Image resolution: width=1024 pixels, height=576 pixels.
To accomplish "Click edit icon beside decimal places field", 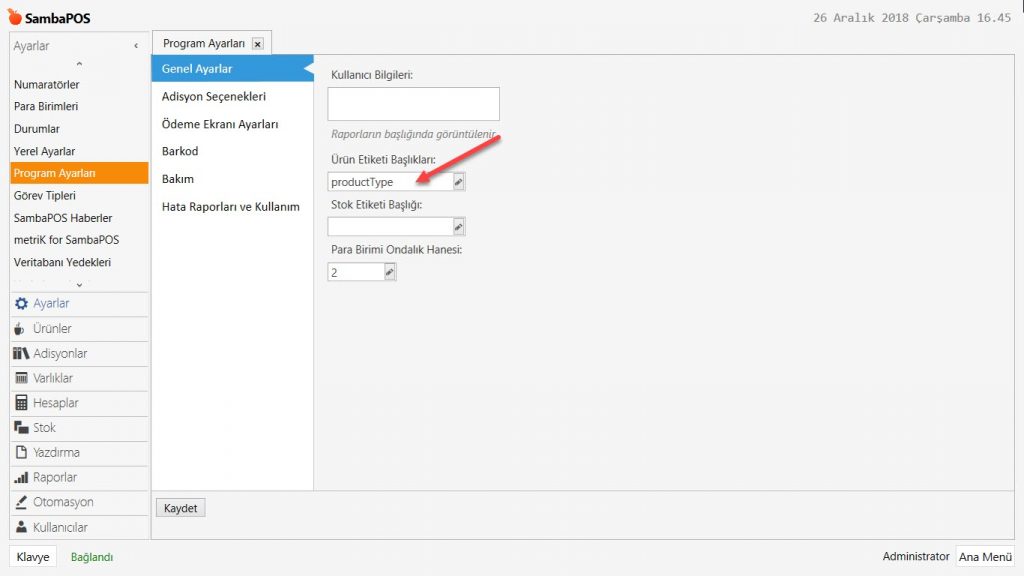I will [x=389, y=272].
